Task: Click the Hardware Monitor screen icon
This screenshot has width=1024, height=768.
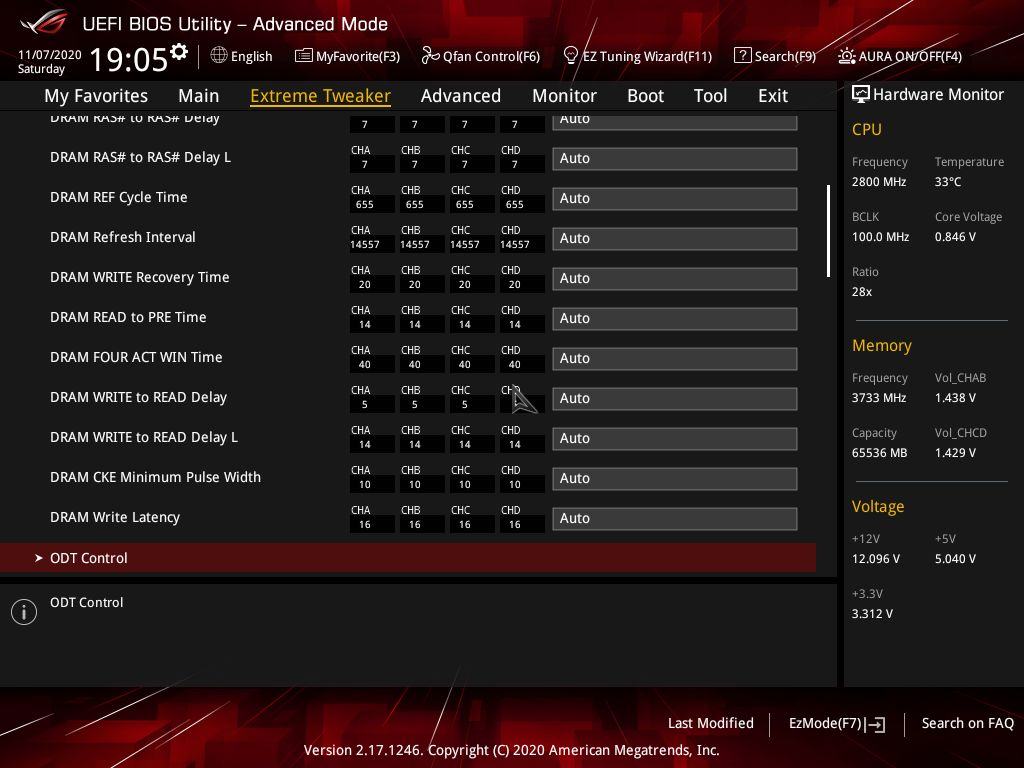Action: pyautogui.click(x=861, y=95)
